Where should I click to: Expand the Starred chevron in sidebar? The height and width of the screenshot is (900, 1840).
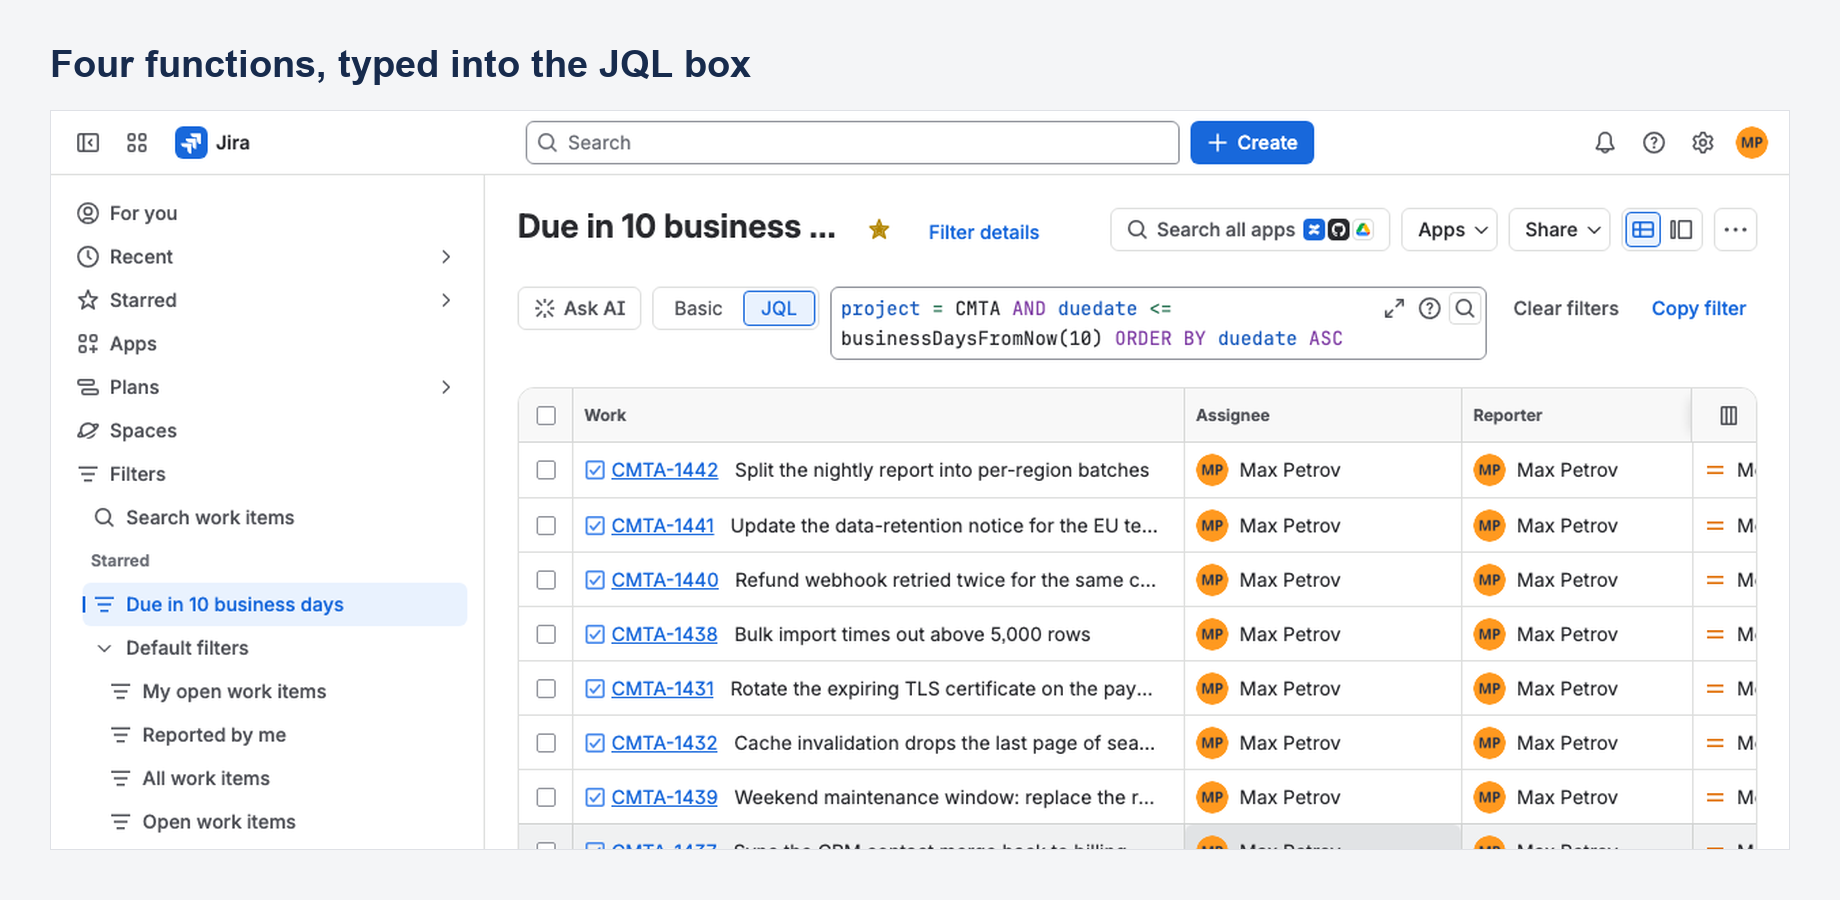[x=446, y=300]
